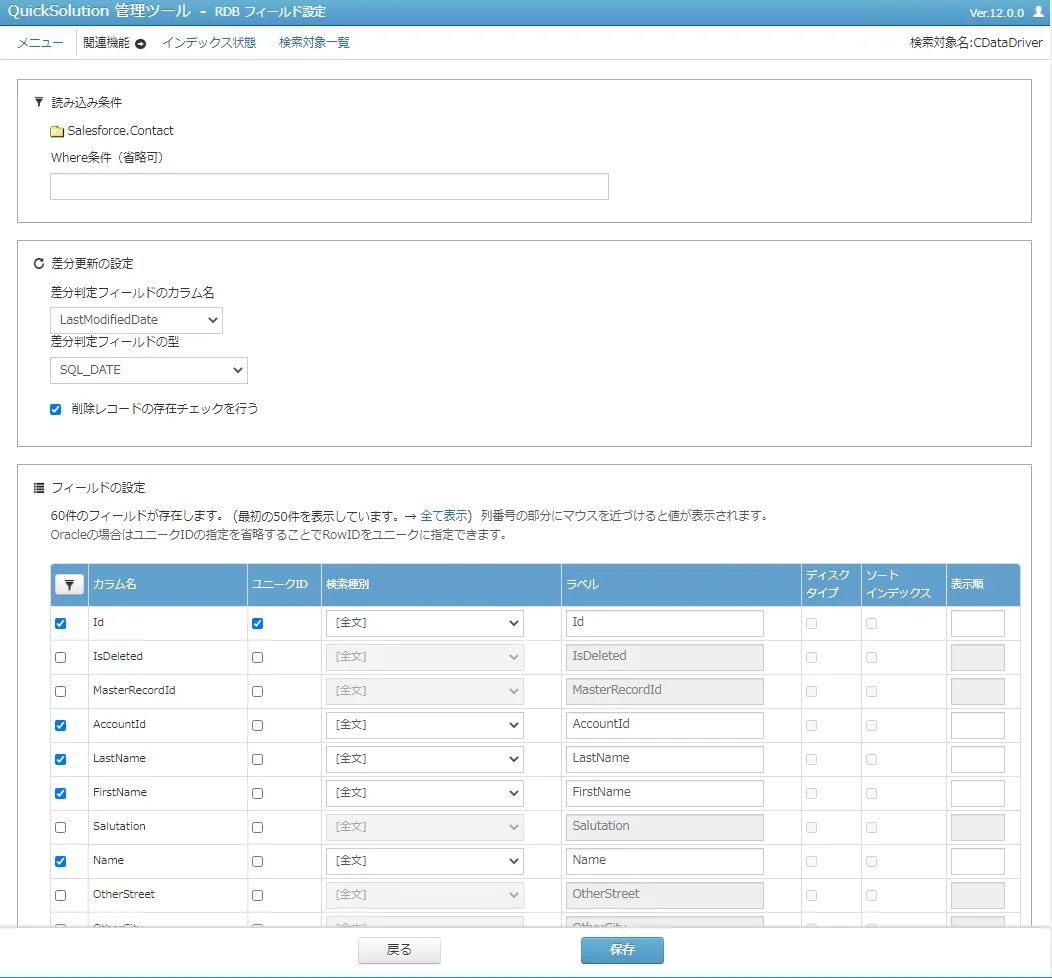This screenshot has height=978, width=1052.
Task: Open the メニュー menu item
Action: coord(40,43)
